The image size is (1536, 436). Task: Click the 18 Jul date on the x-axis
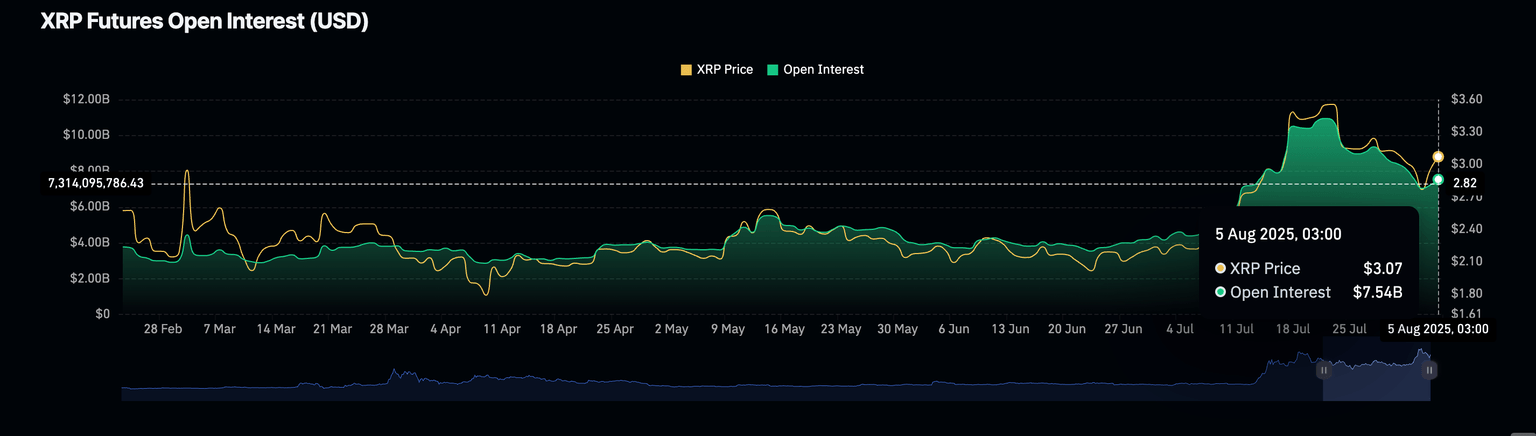(x=1293, y=329)
